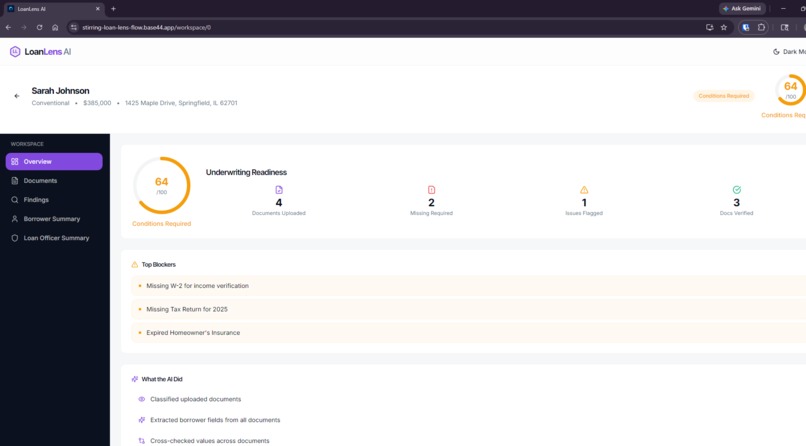Minimize the browser window
Screen dimensions: 806x446
[x=783, y=9]
